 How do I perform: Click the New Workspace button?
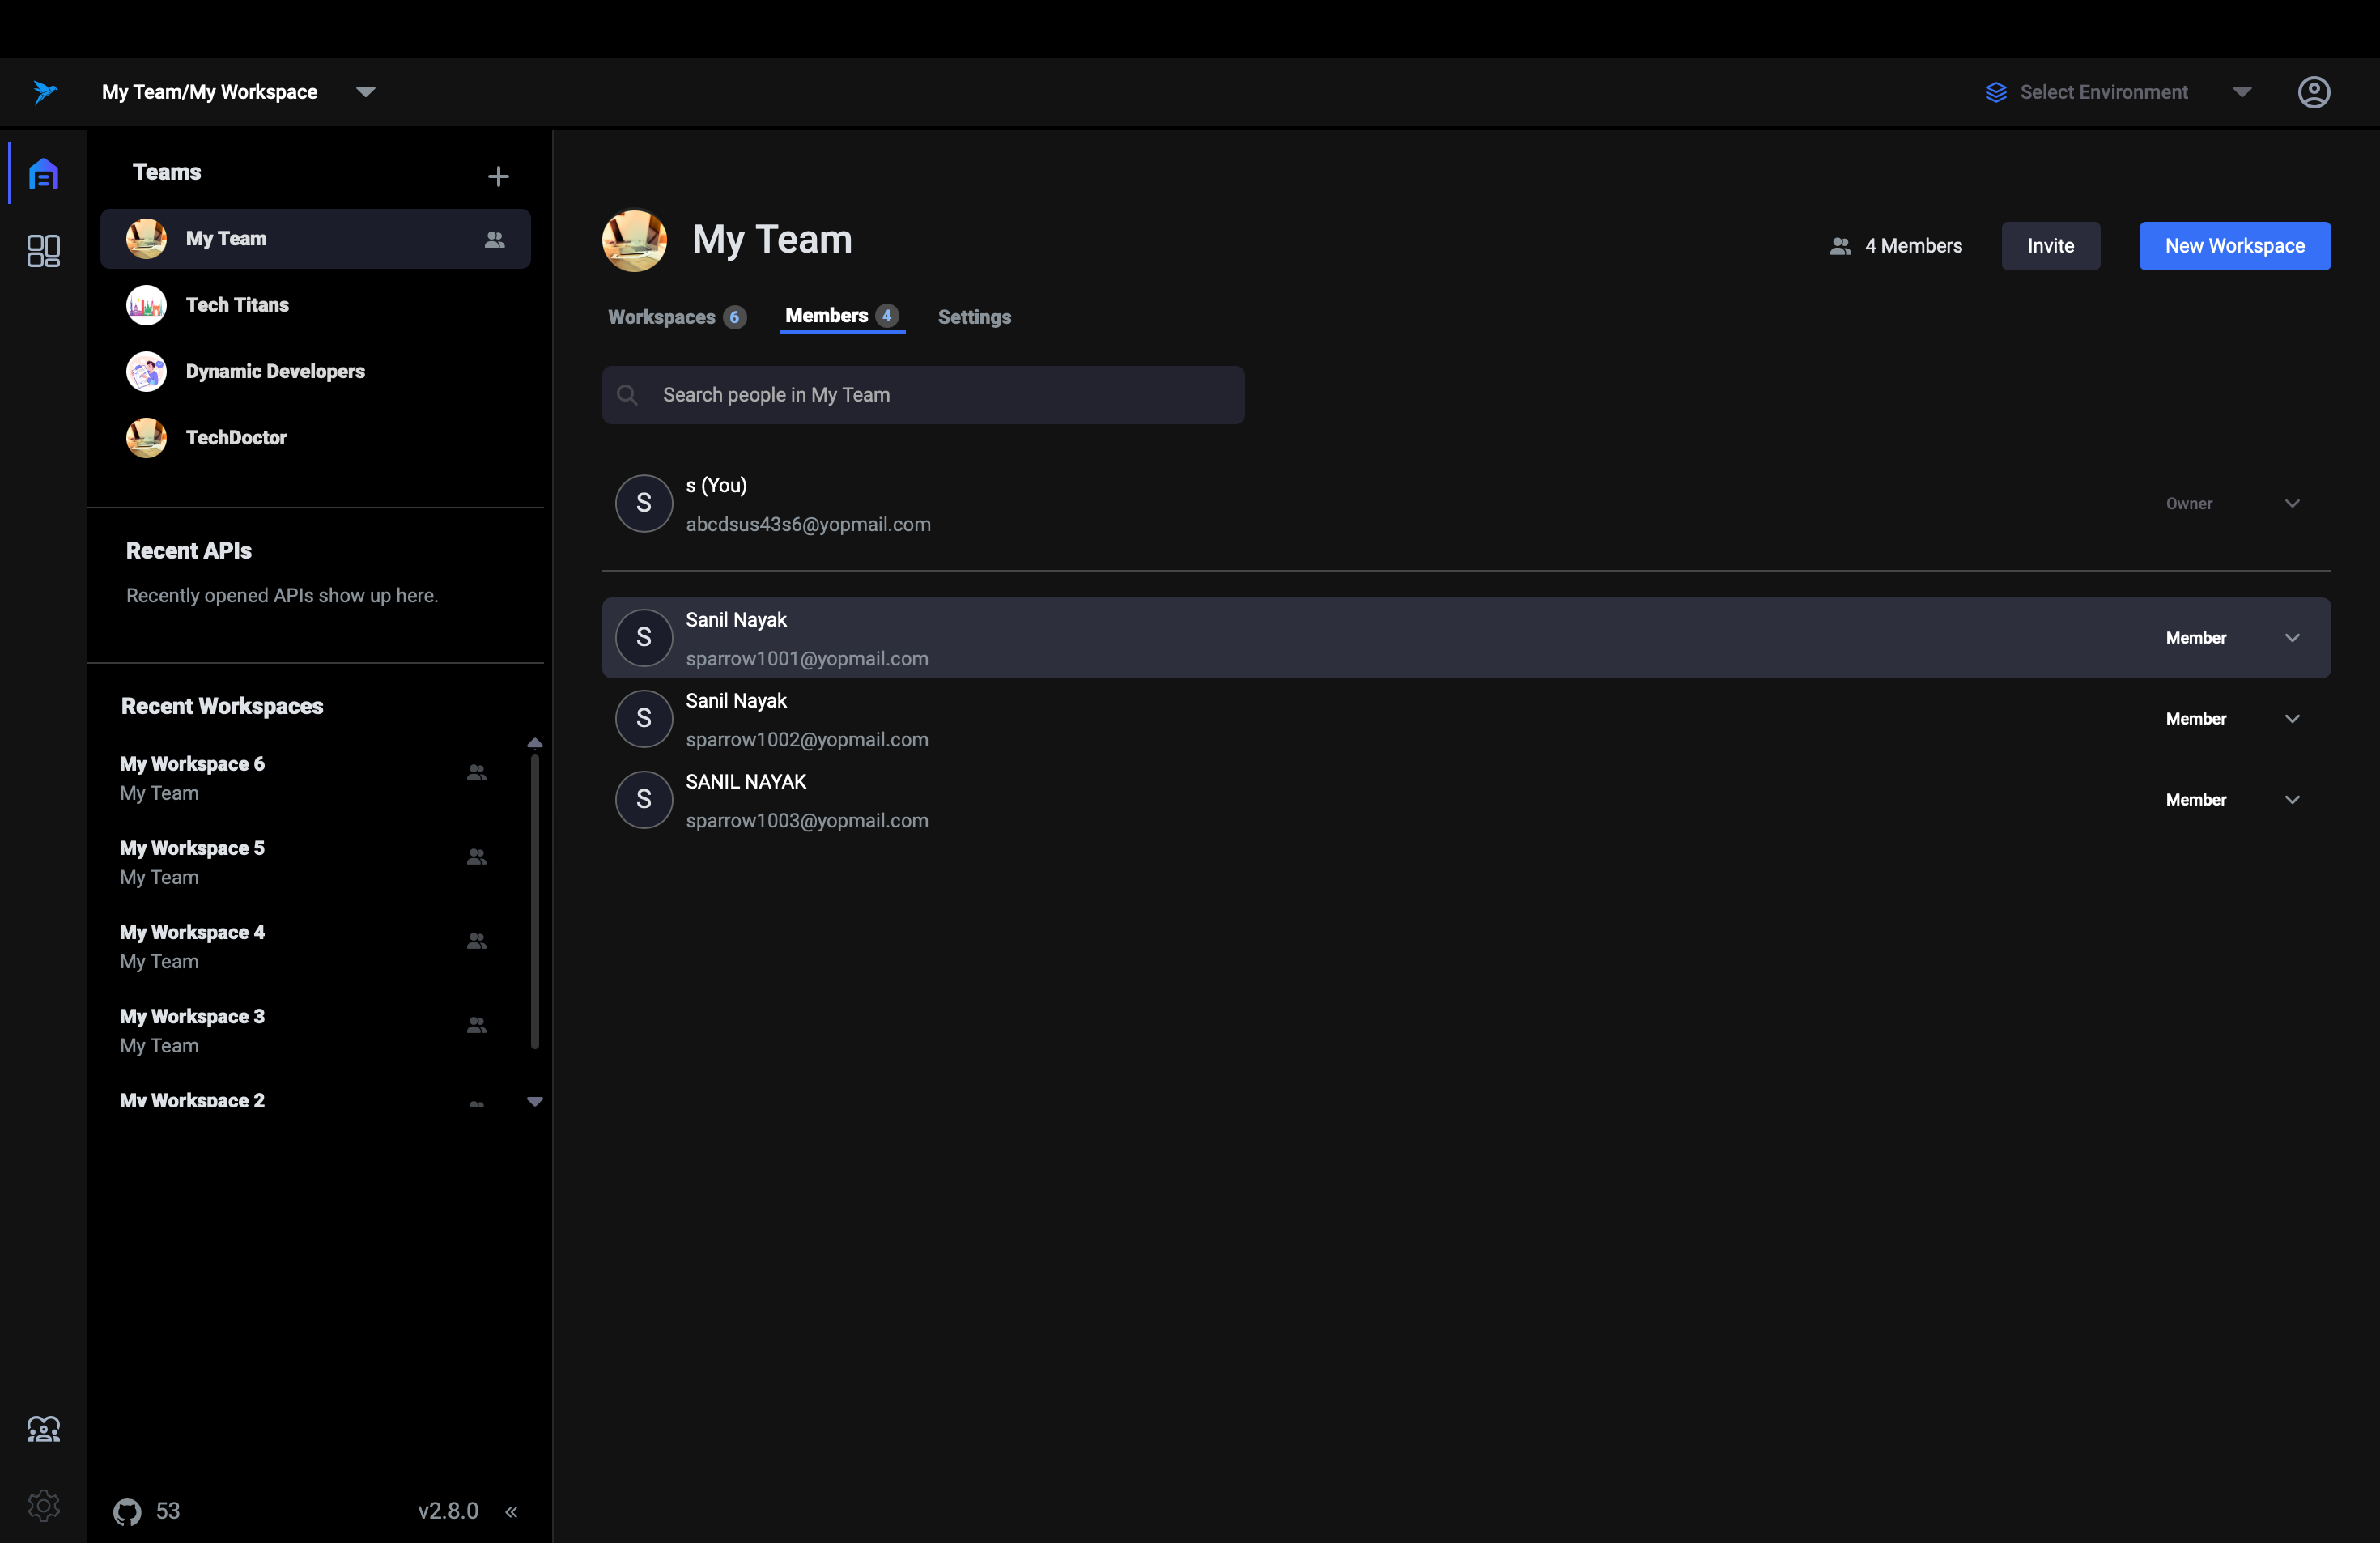(x=2234, y=244)
